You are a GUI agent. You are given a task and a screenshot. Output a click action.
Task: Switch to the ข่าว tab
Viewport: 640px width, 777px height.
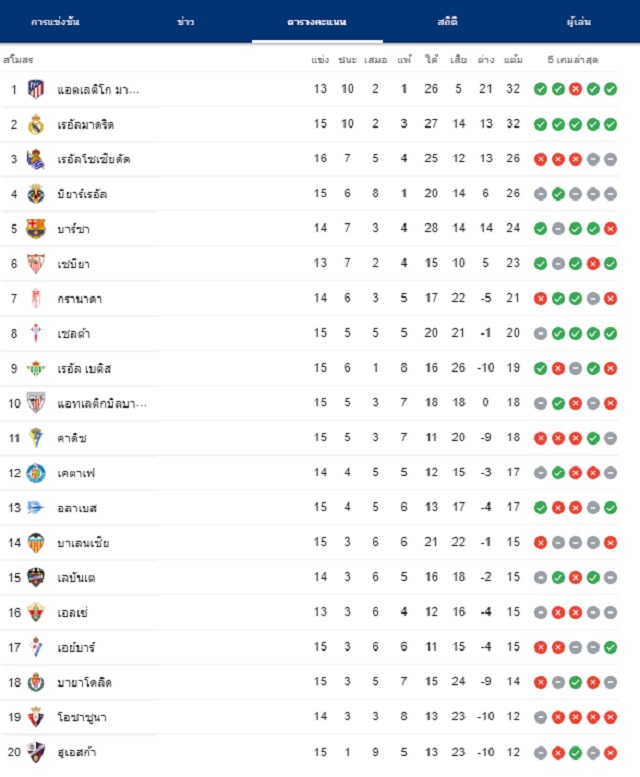coord(186,22)
